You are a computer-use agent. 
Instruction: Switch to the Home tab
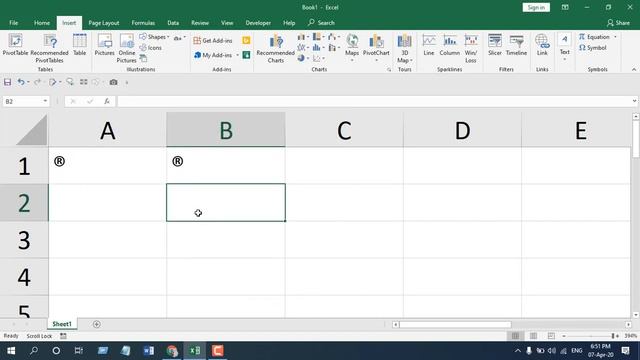pyautogui.click(x=42, y=23)
